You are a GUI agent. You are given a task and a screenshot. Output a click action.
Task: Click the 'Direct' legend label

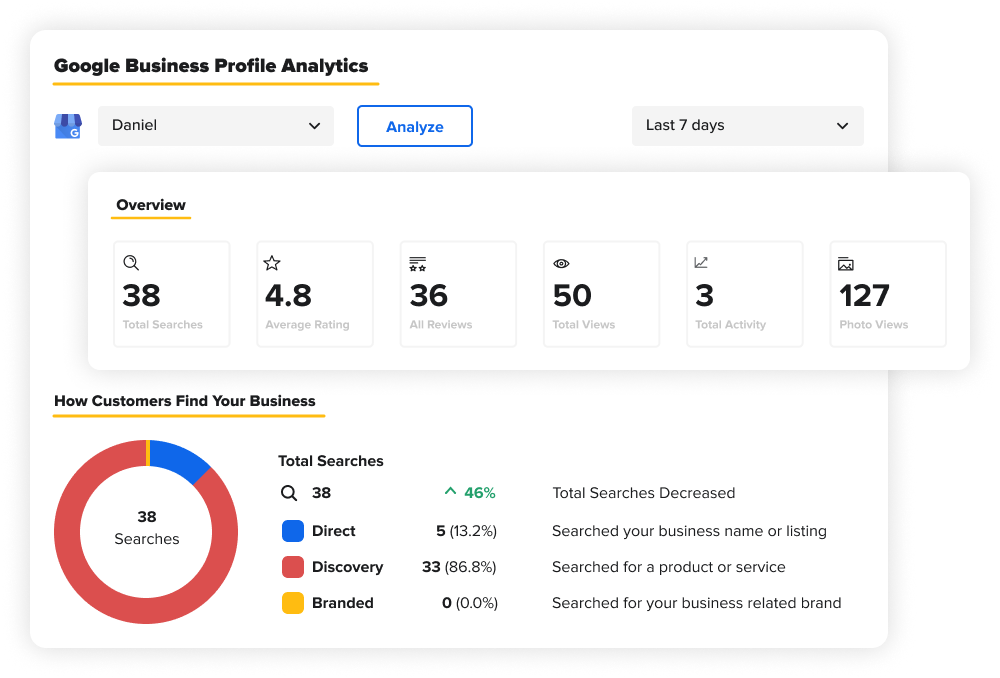[x=334, y=531]
